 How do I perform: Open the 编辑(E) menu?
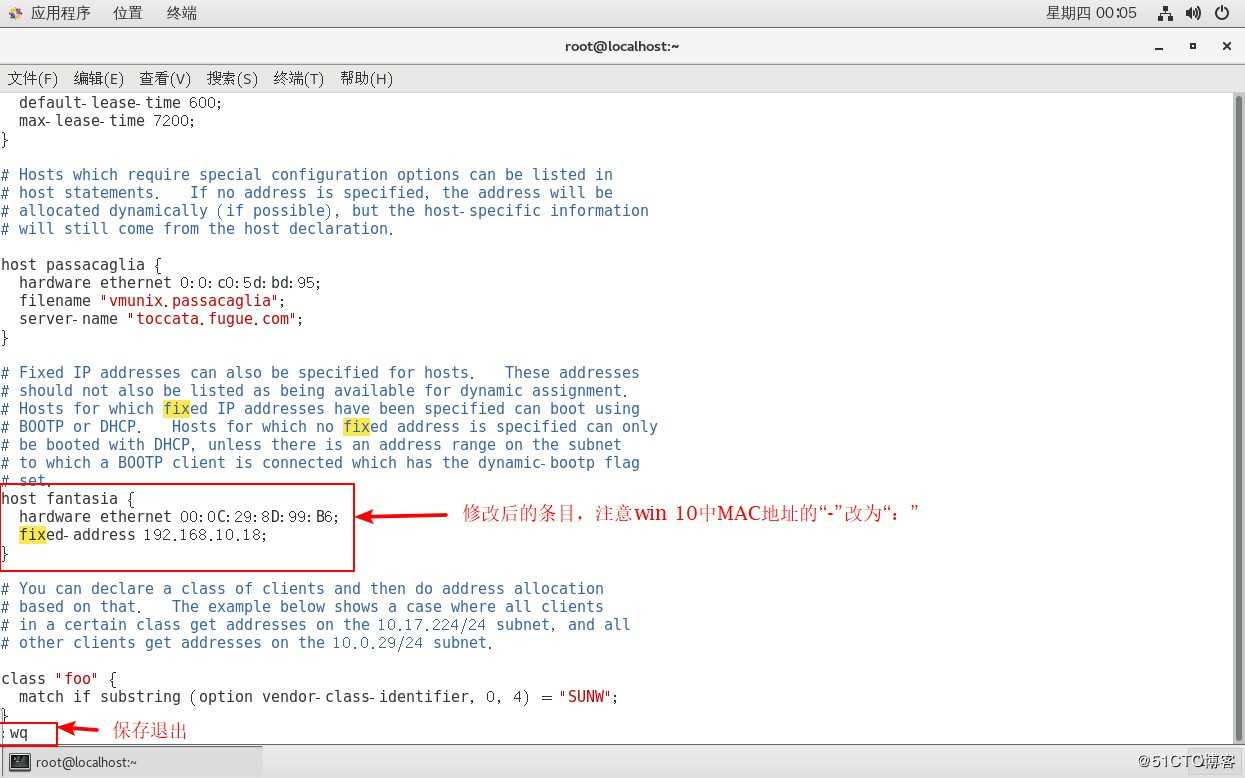[99, 78]
